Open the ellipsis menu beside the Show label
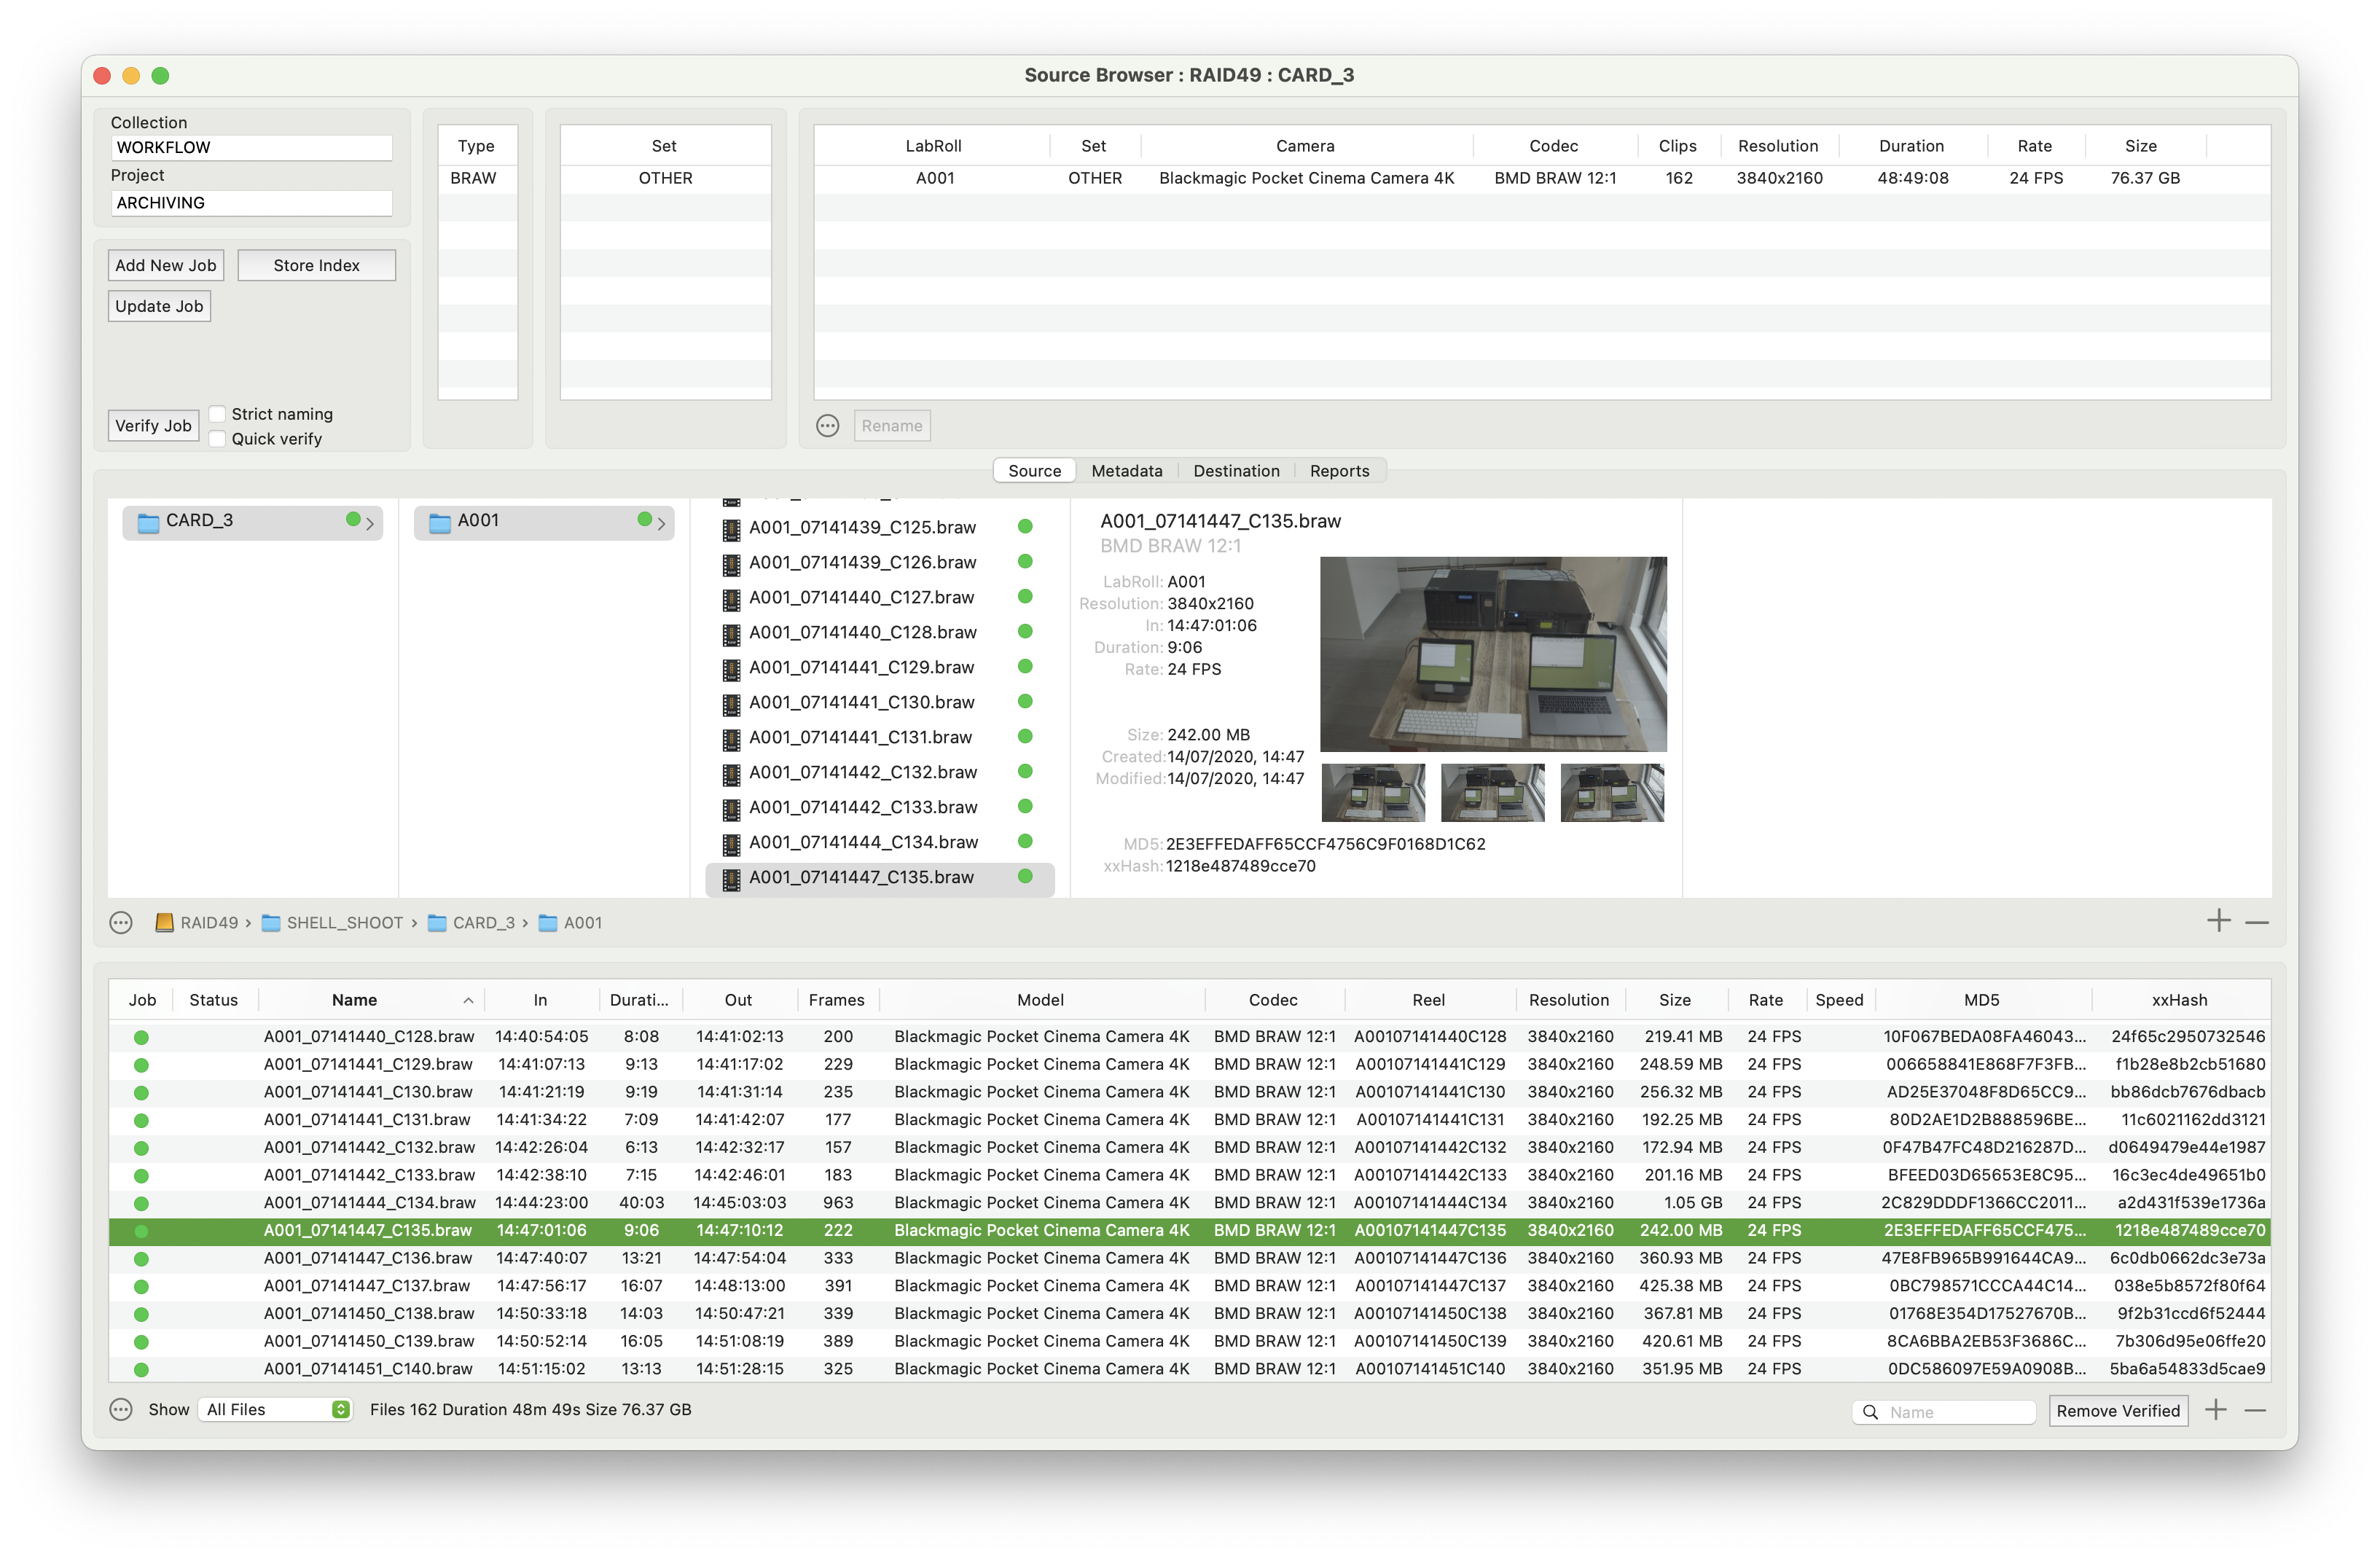The width and height of the screenshot is (2380, 1558). [121, 1410]
